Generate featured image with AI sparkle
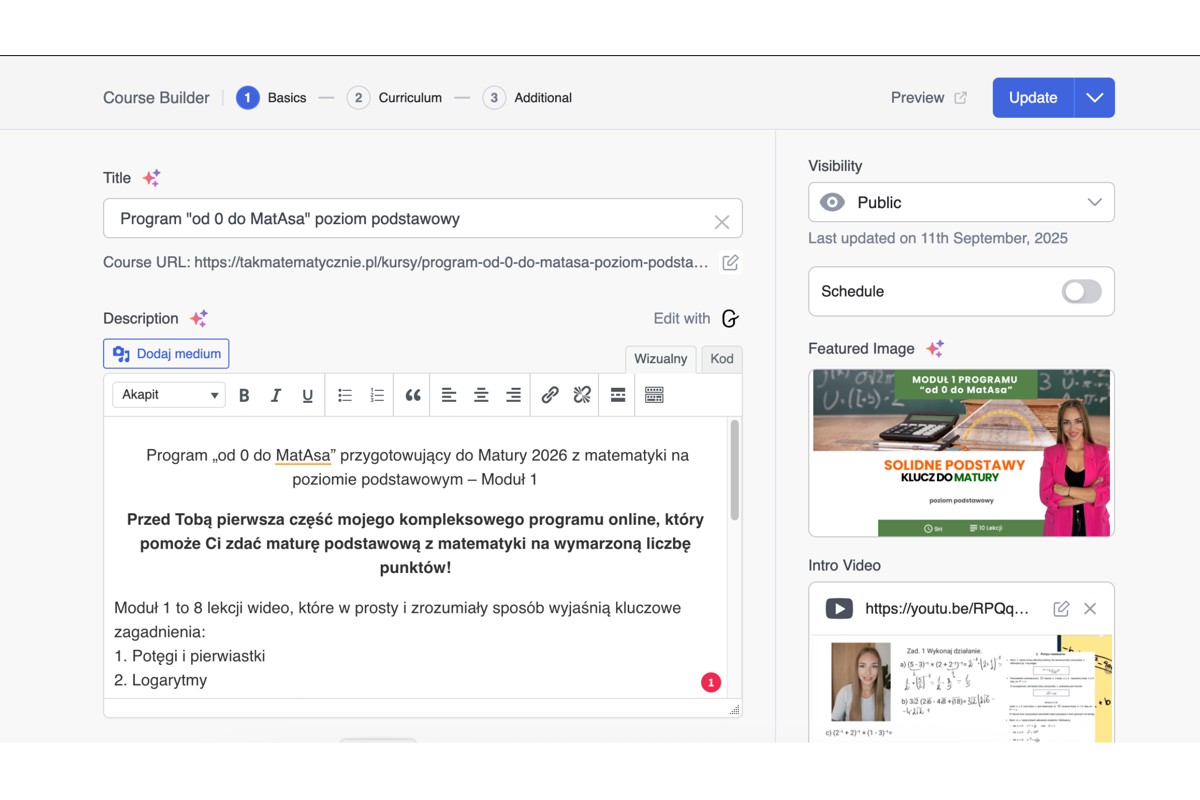Image resolution: width=1200 pixels, height=800 pixels. tap(935, 348)
